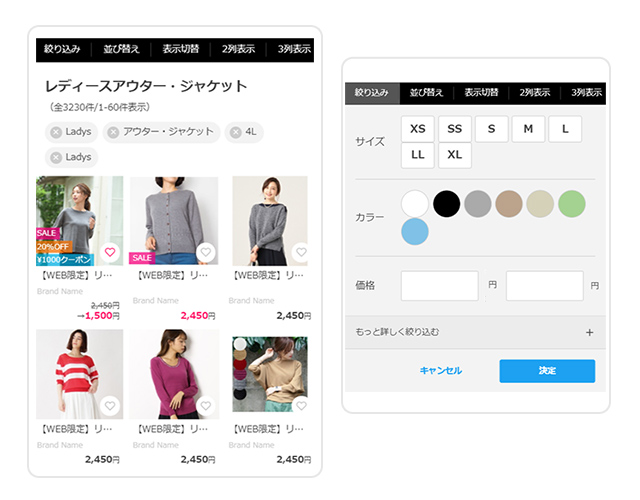Remove the アウター・ジャケット filter chip
The height and width of the screenshot is (500, 640).
tap(113, 132)
